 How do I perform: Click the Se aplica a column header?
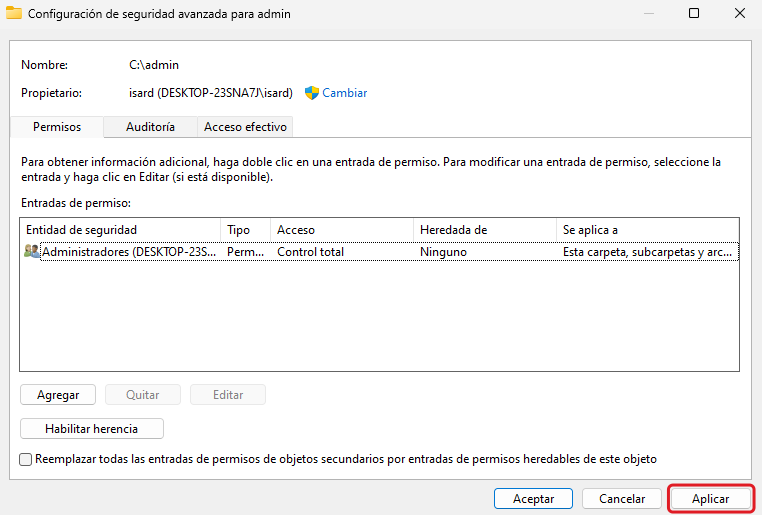(647, 230)
